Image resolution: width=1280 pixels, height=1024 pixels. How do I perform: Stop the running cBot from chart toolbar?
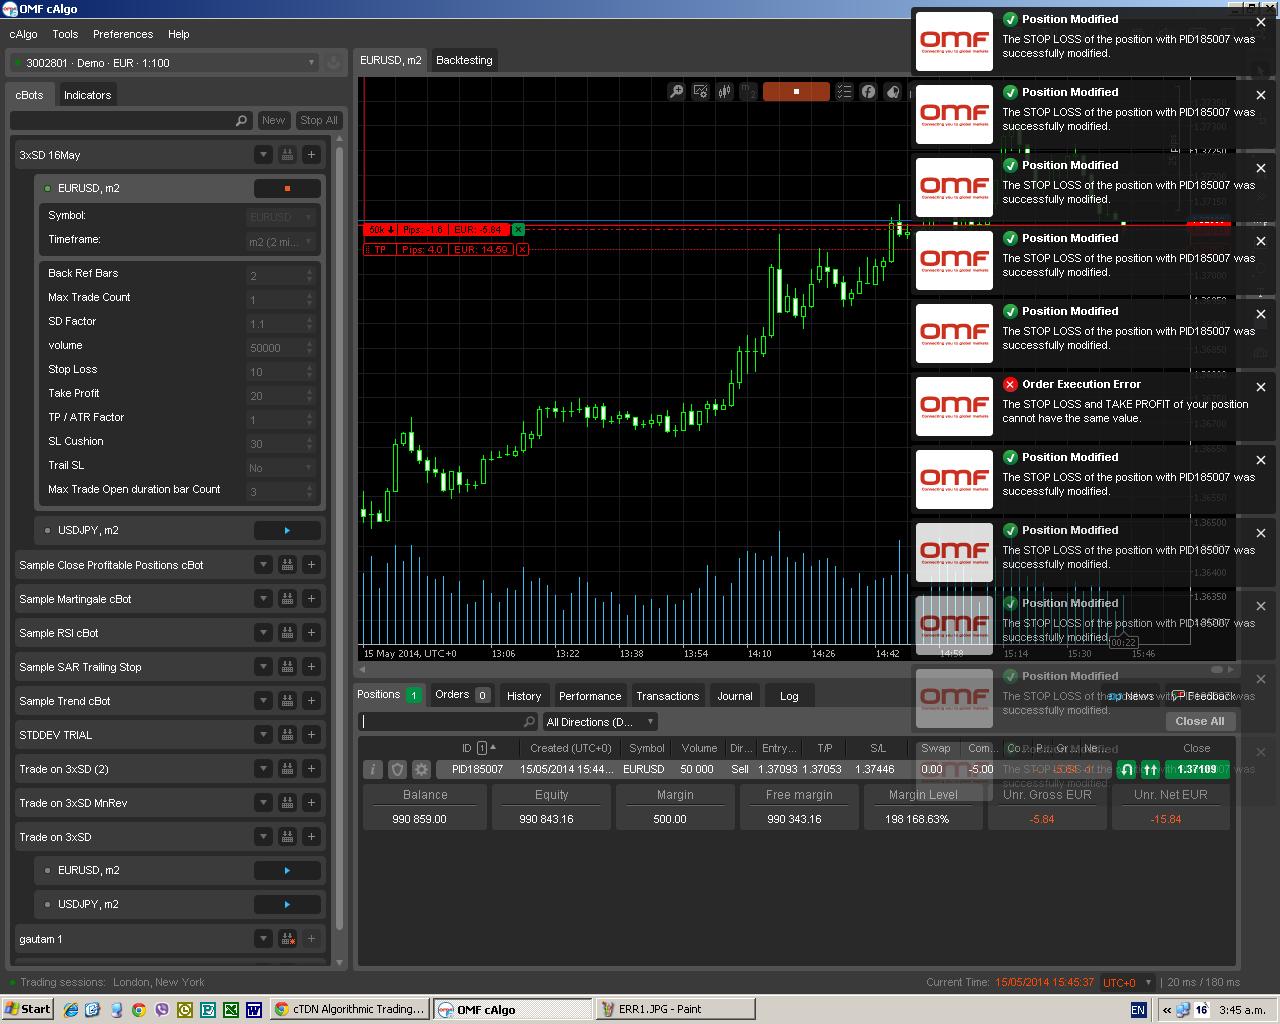click(x=796, y=91)
